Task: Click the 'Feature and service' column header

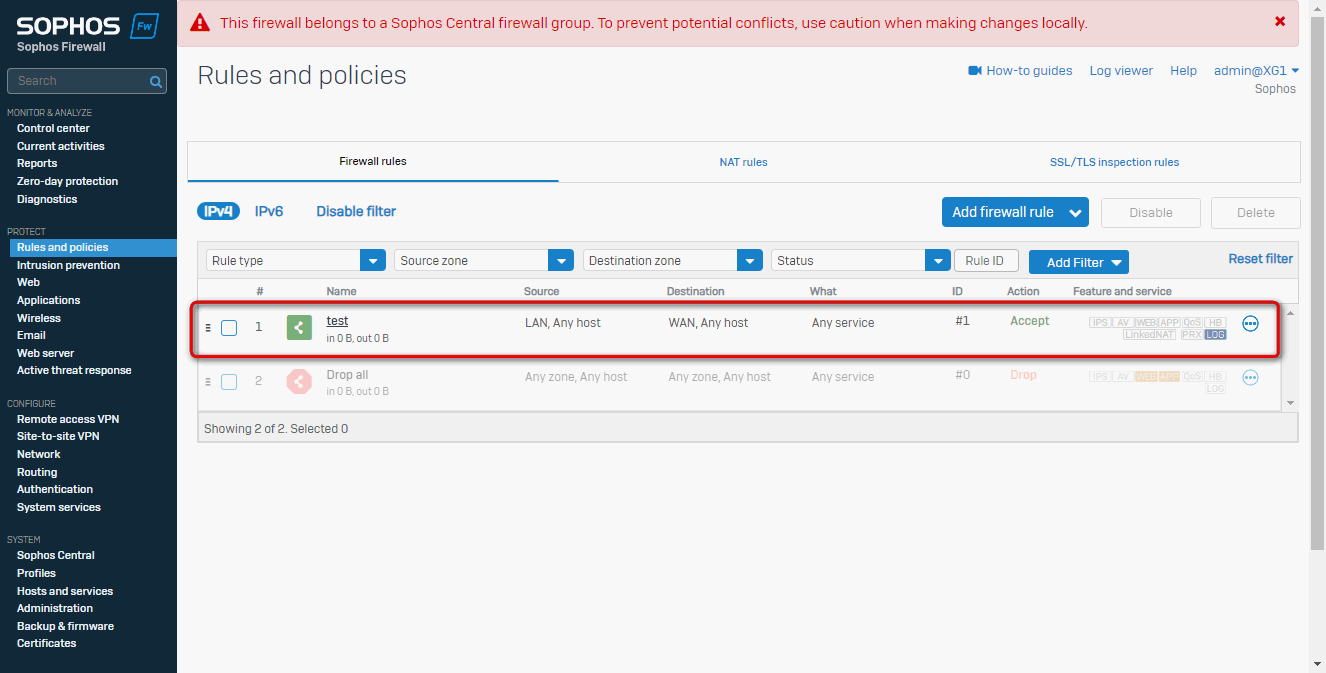Action: click(1122, 291)
